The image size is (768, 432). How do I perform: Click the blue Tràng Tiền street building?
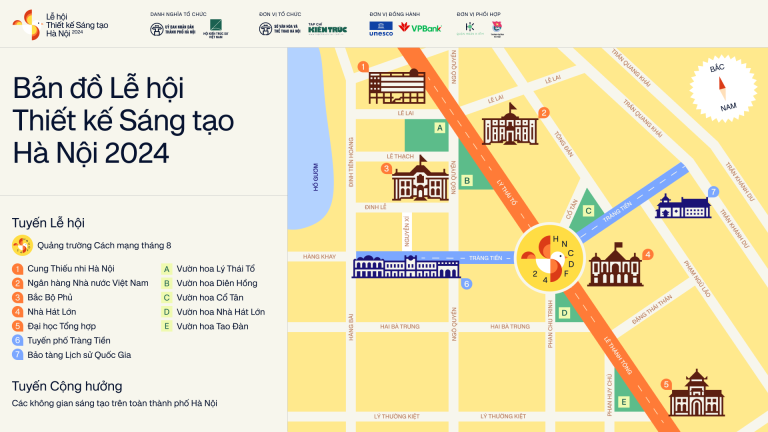coord(405,266)
